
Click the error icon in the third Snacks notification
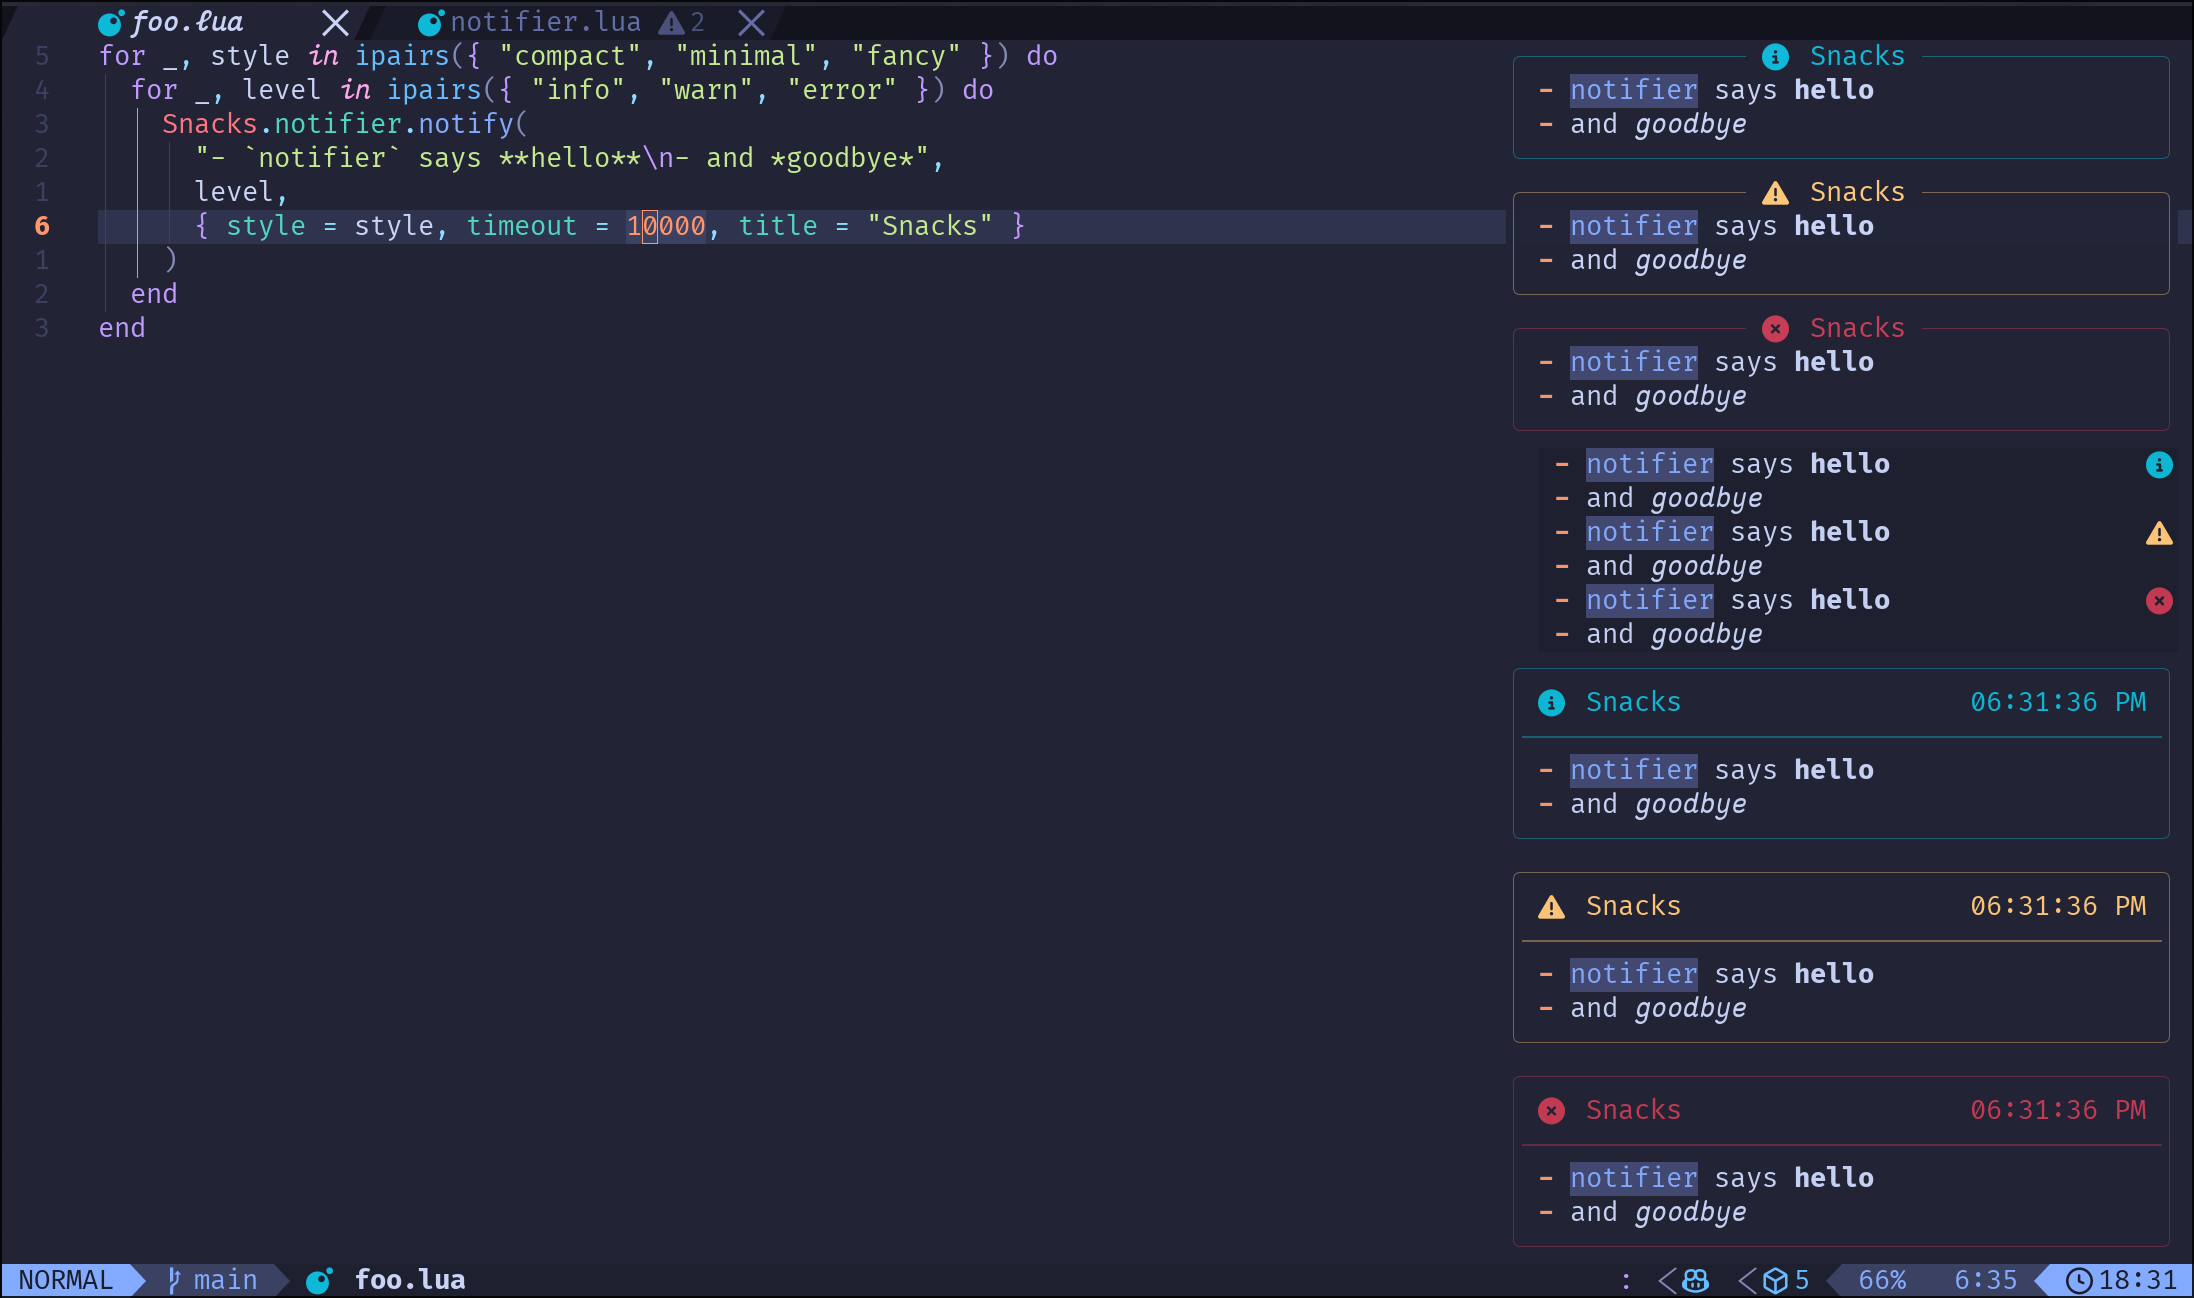[1775, 328]
